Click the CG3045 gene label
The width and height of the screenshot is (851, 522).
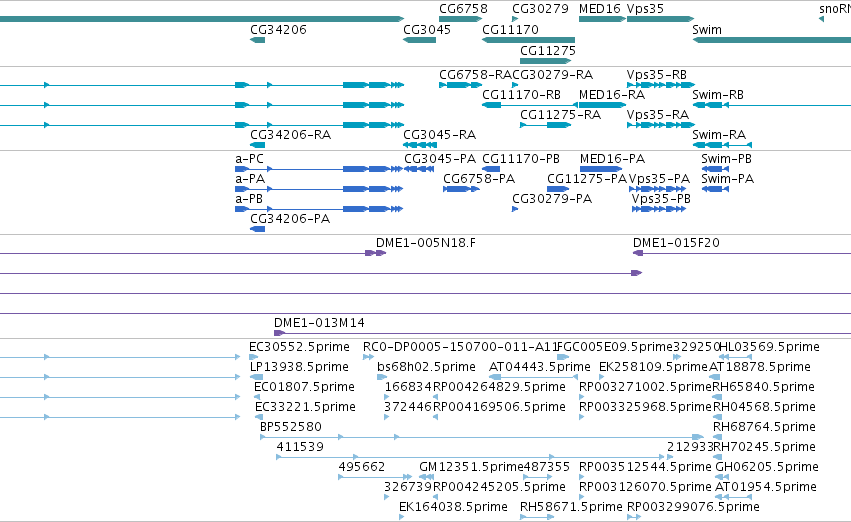[x=427, y=30]
